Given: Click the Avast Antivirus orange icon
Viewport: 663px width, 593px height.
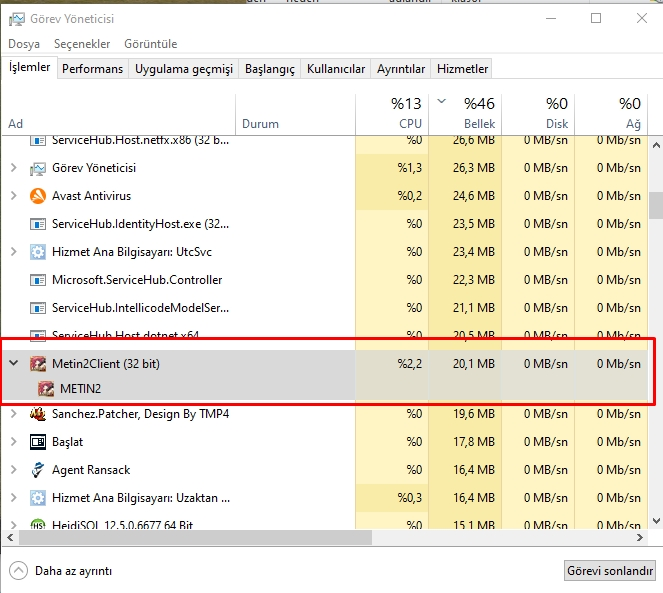Looking at the screenshot, I should [x=38, y=196].
